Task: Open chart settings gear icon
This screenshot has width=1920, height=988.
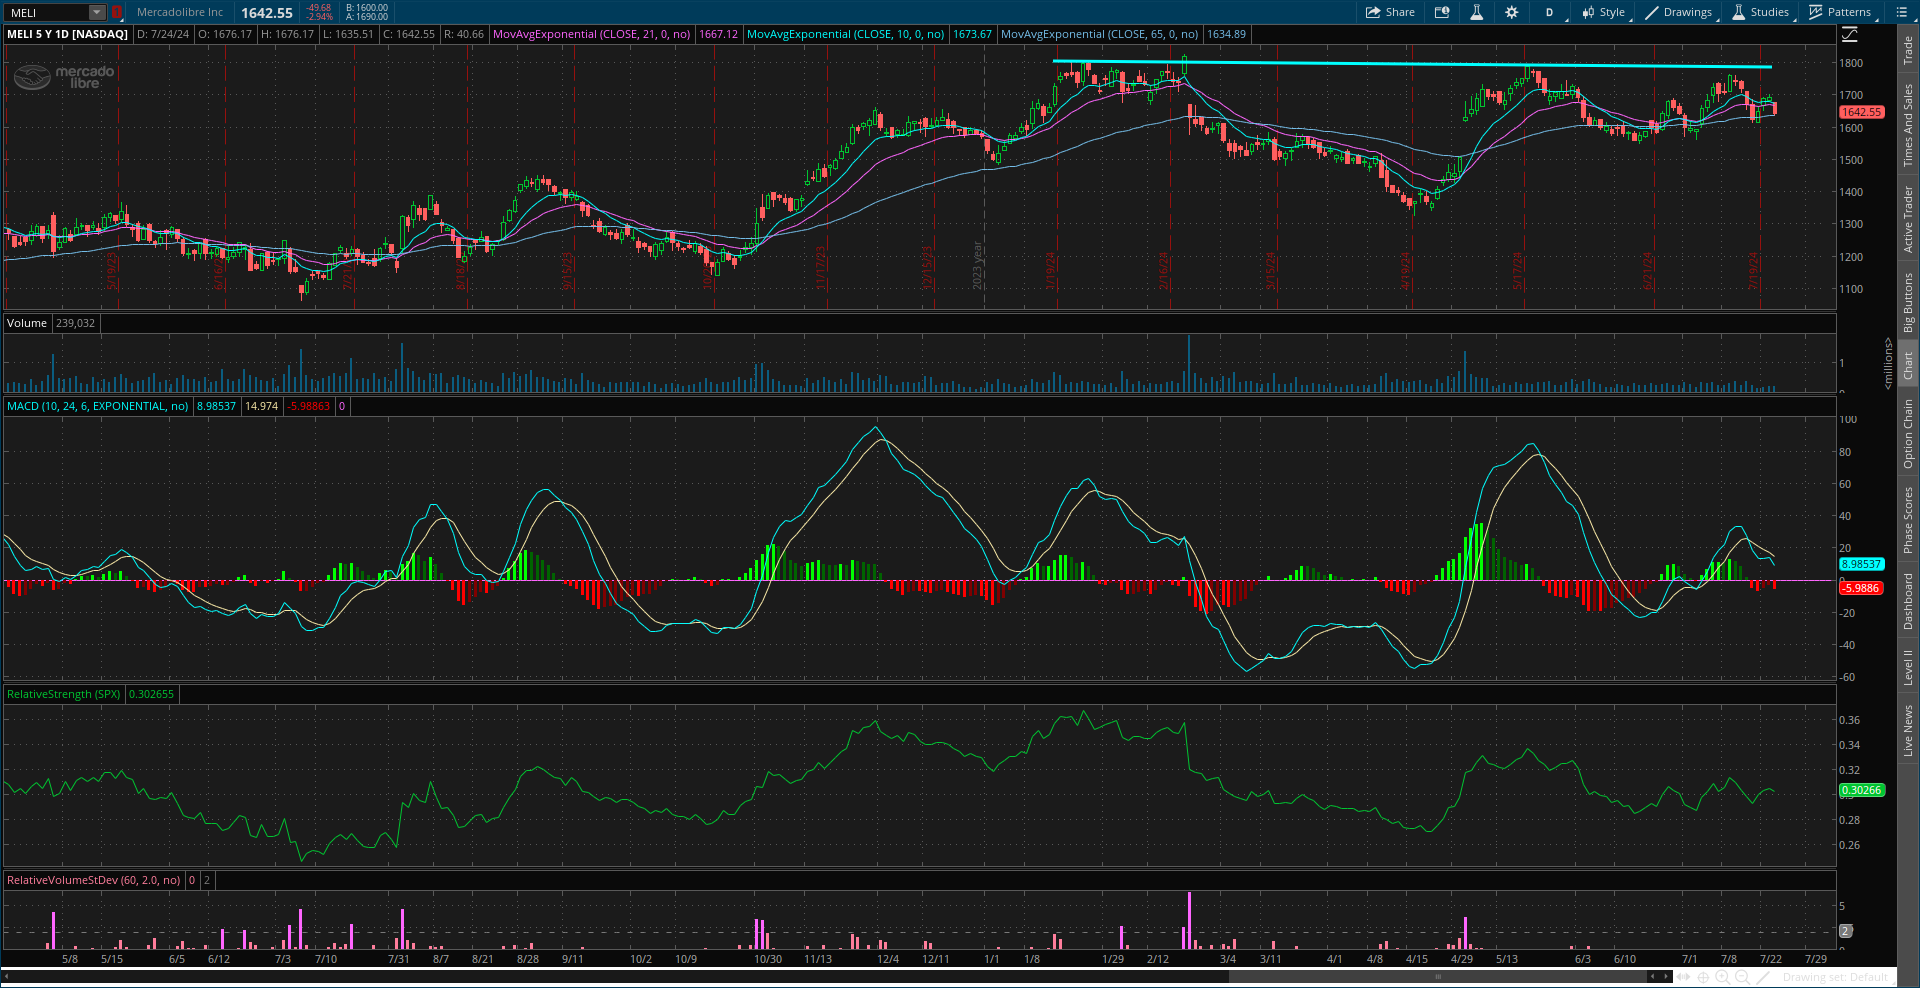Action: point(1511,12)
